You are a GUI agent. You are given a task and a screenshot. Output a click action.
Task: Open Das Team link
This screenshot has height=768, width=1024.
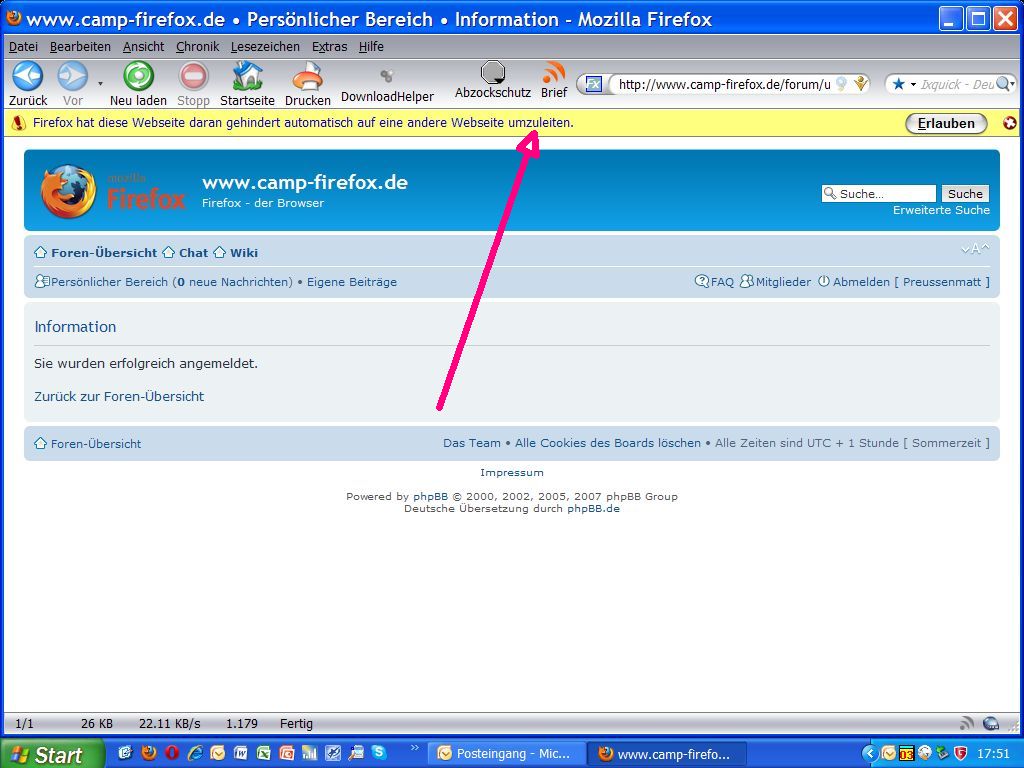point(472,443)
